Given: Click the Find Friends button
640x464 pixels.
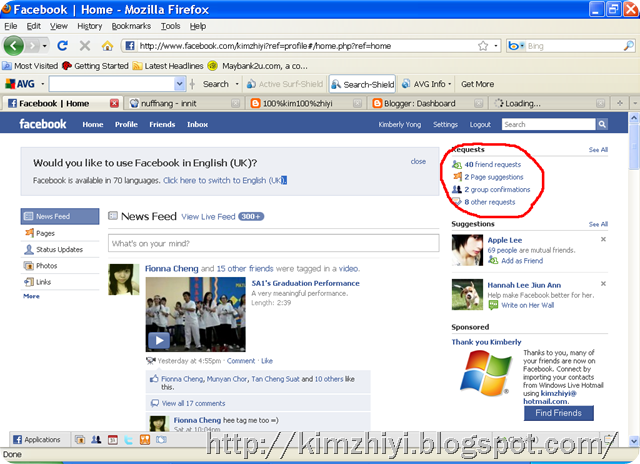Looking at the screenshot, I should [x=558, y=413].
